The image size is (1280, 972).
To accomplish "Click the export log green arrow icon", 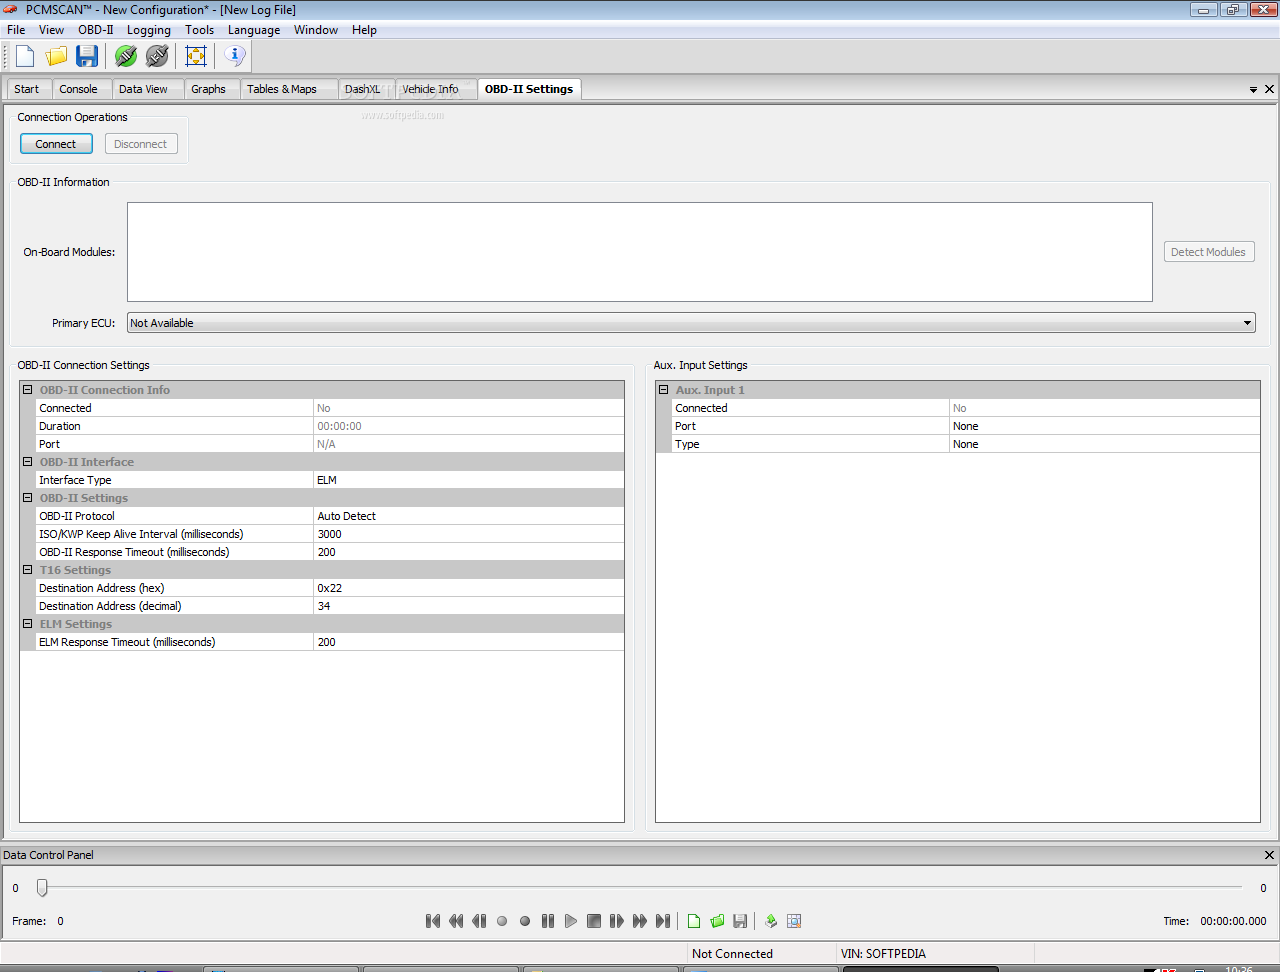I will click(x=771, y=921).
